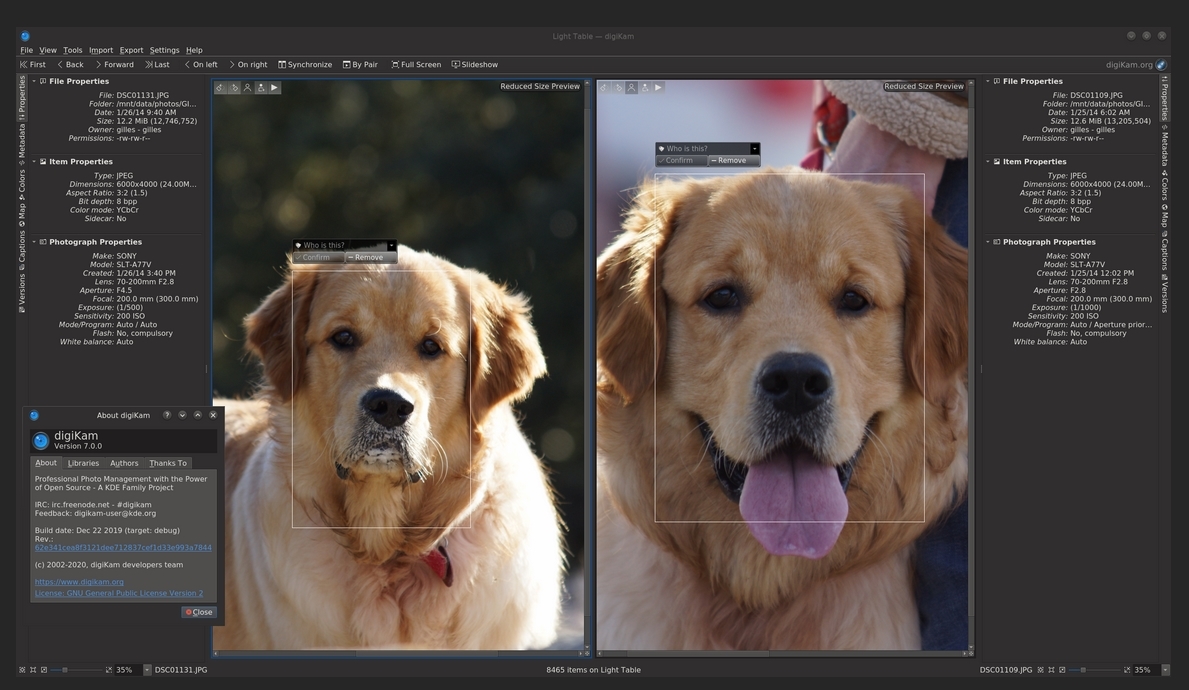Start slideshow via play icon on right preview

coord(658,87)
